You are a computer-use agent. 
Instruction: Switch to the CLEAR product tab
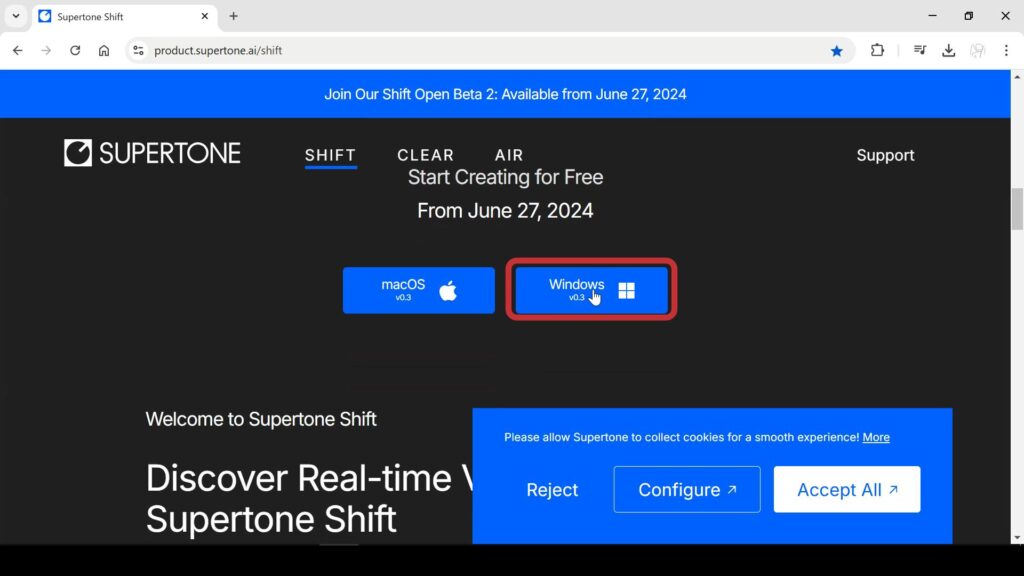click(425, 155)
